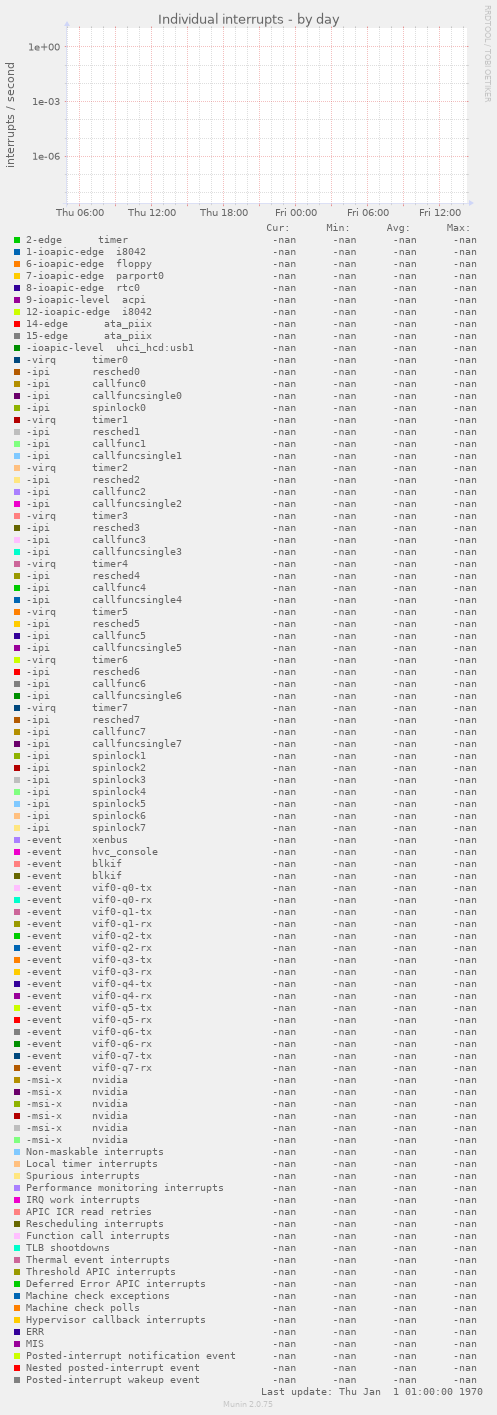Screen dimensions: 497x1415
Task: Select the 9-ioapic-level acpi color swatch
Action: click(17, 300)
